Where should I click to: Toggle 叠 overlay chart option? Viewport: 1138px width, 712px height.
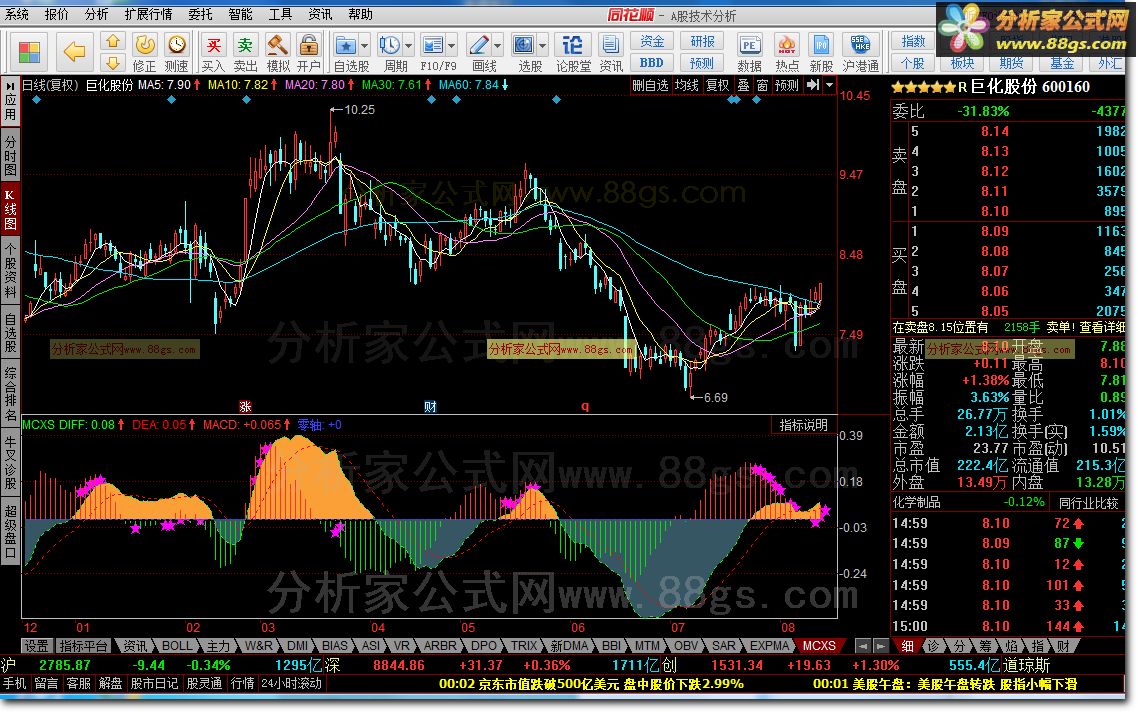(743, 85)
